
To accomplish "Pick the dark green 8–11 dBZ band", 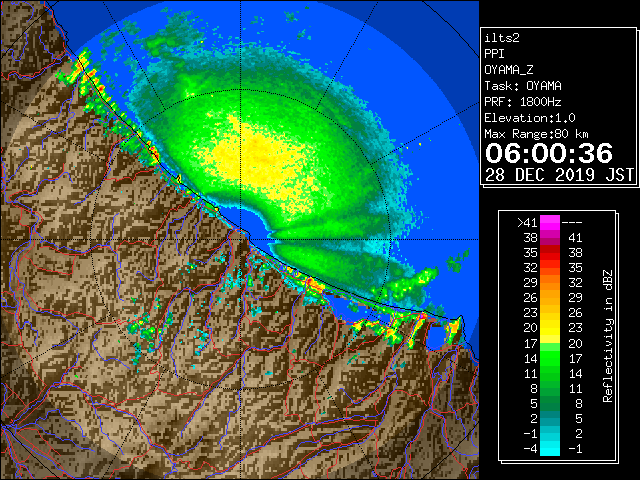I will coord(550,389).
